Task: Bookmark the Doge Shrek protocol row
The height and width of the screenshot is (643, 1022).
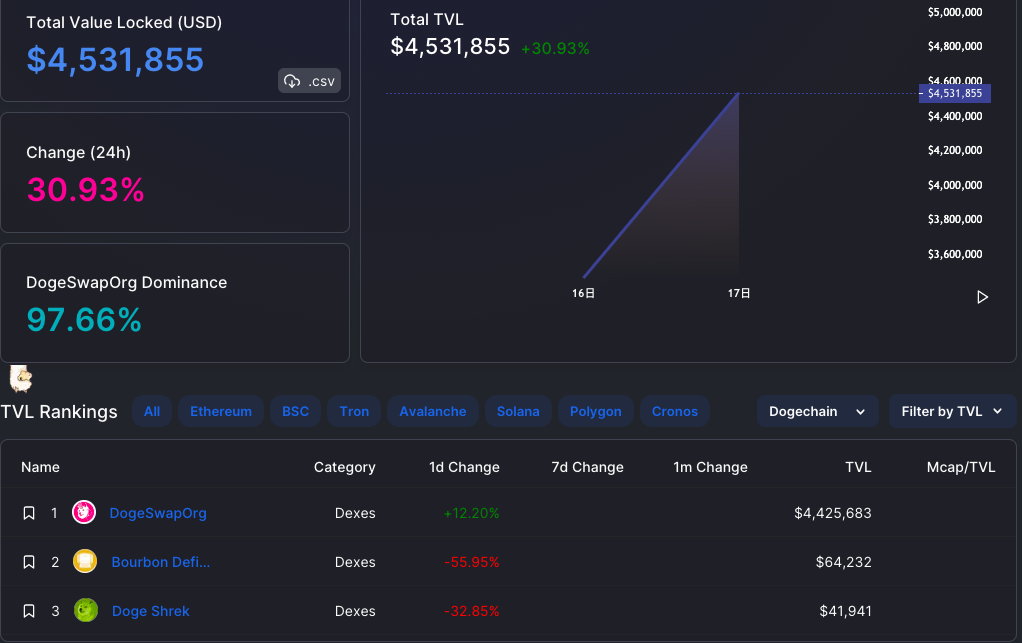Action: point(29,611)
